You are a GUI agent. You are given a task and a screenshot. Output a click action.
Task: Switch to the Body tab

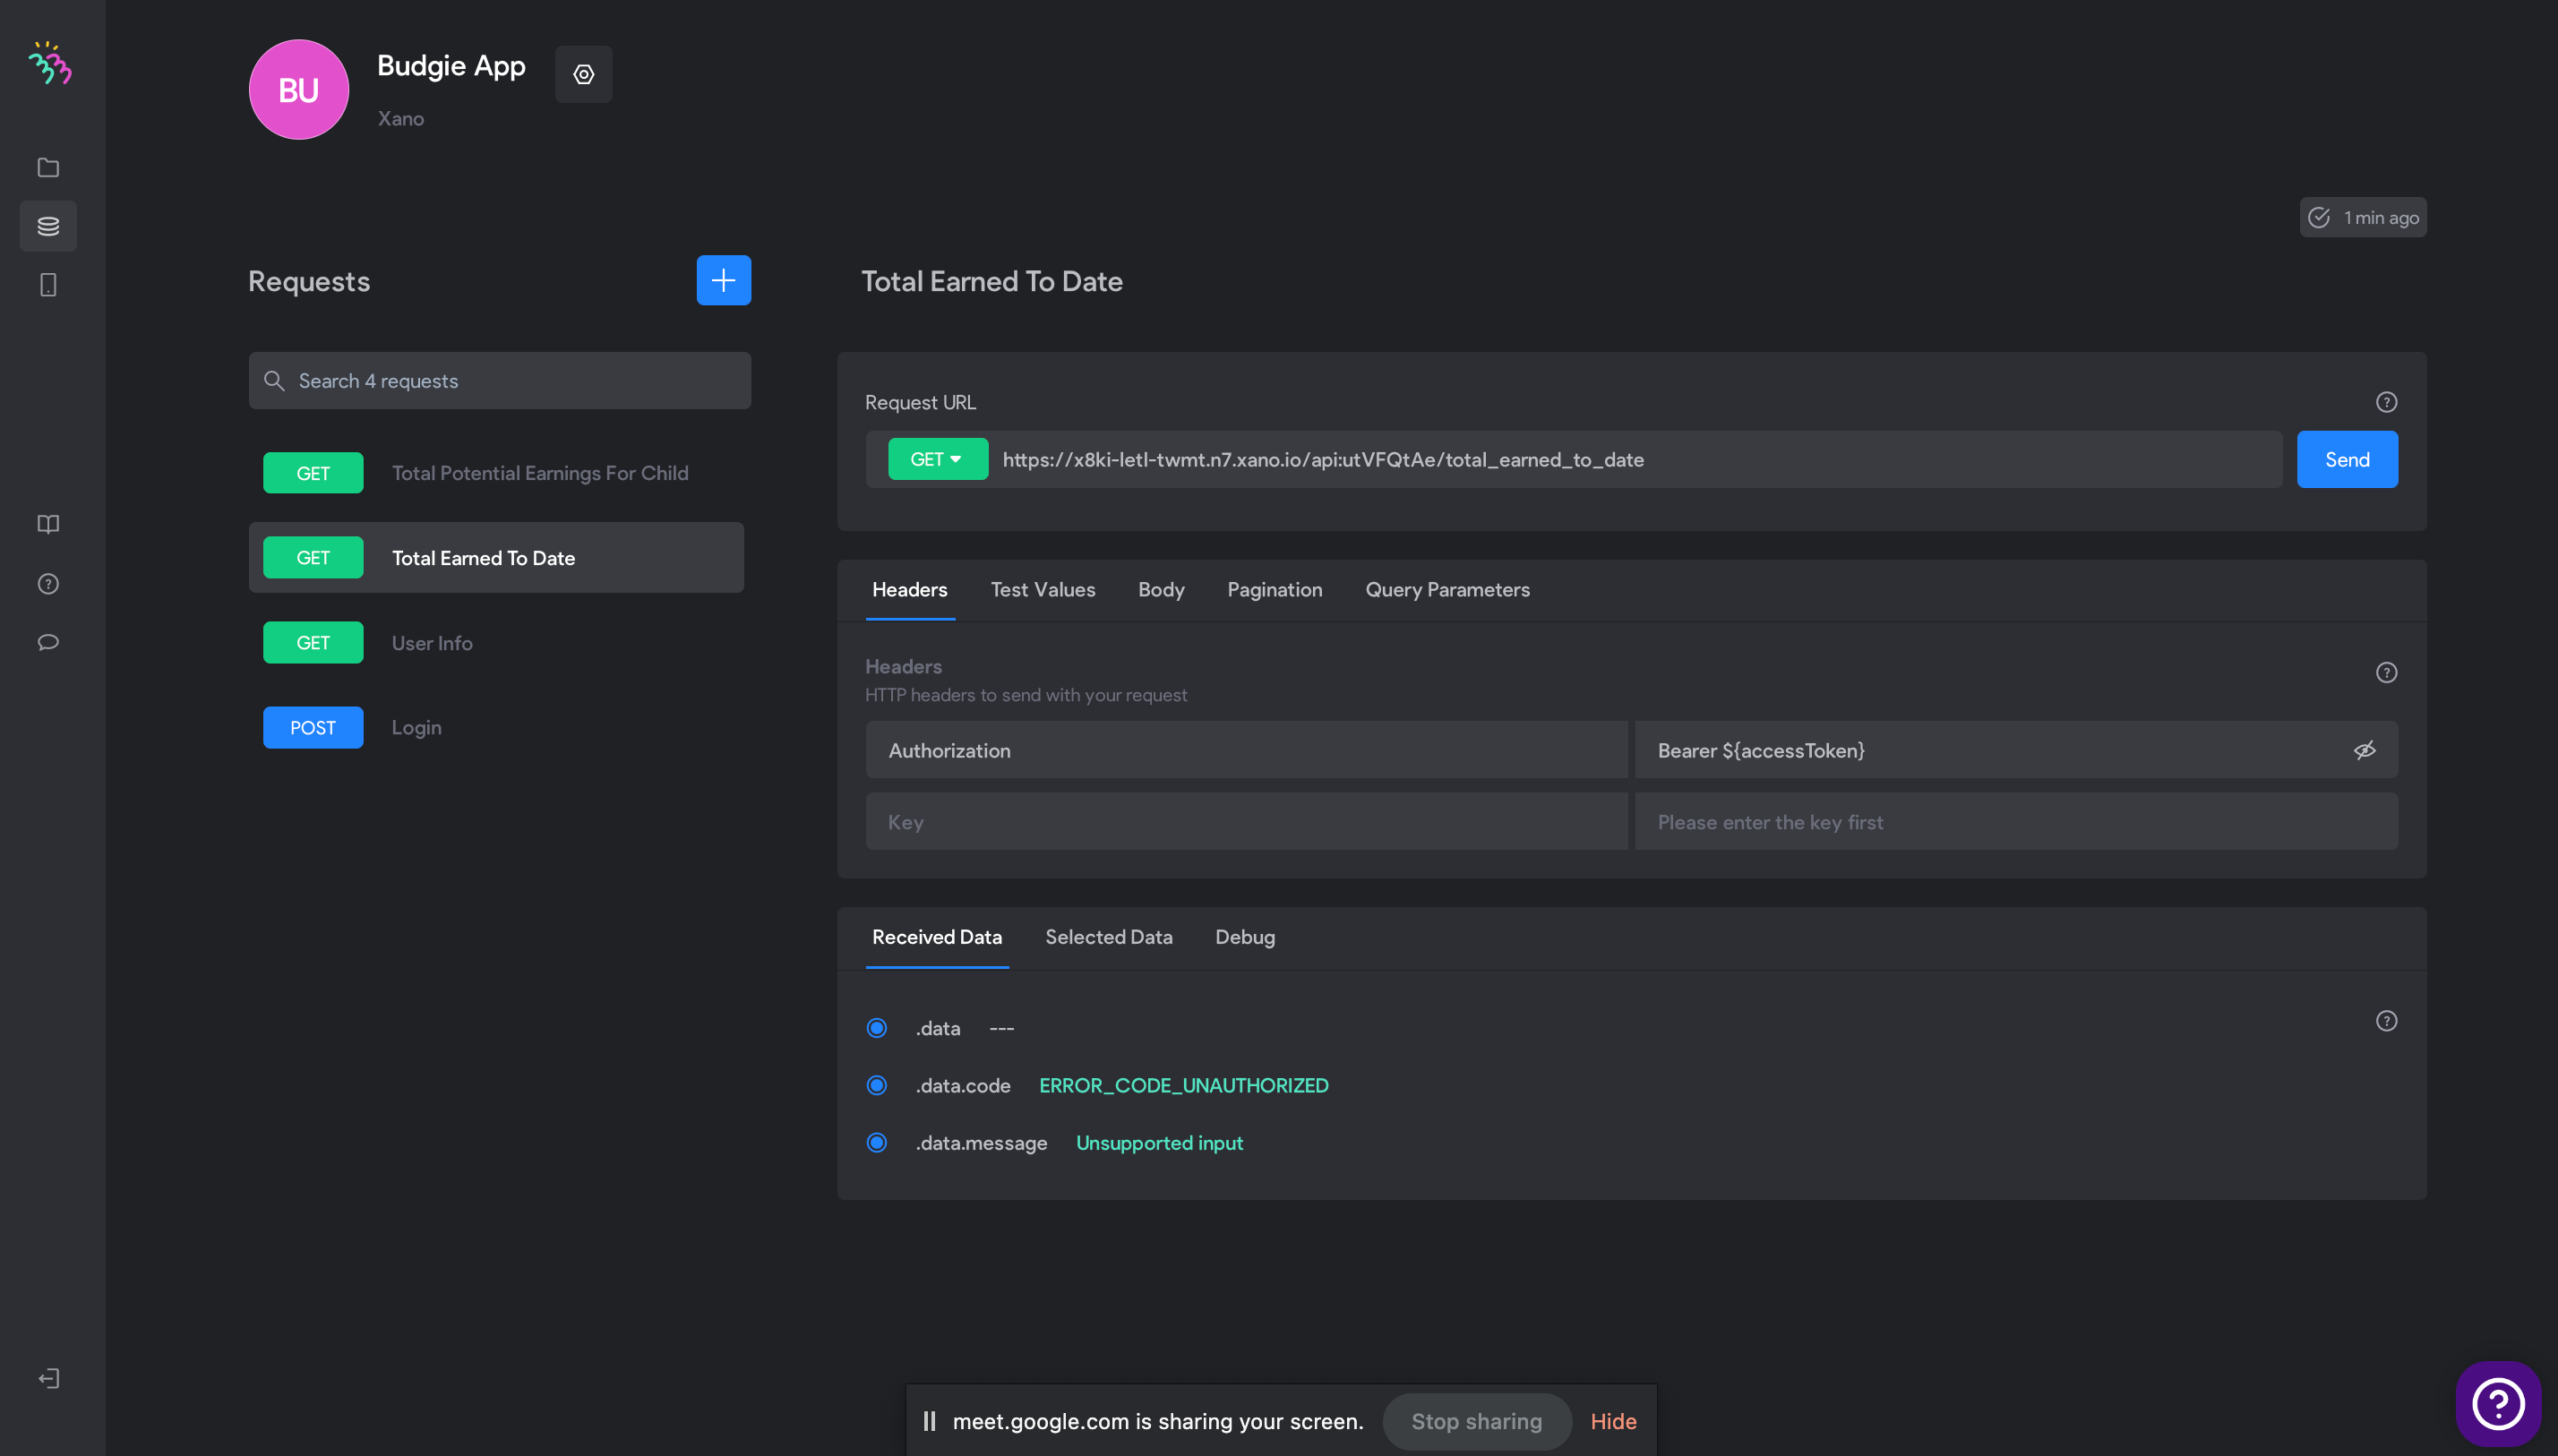point(1160,589)
